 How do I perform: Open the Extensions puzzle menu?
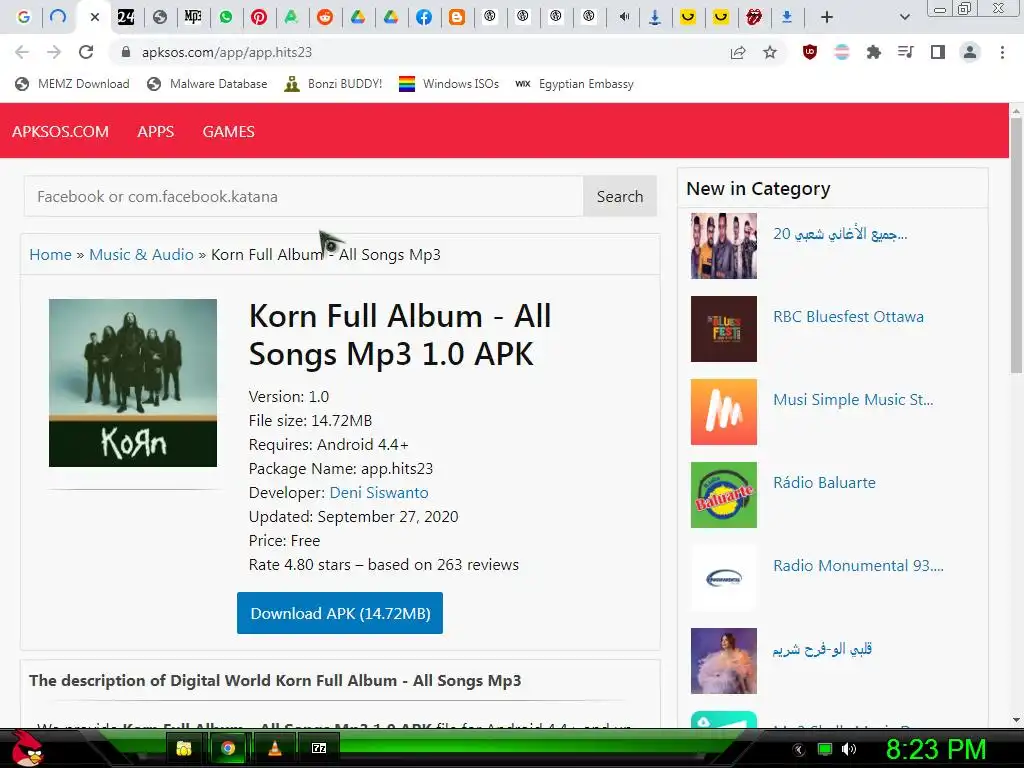pyautogui.click(x=873, y=52)
